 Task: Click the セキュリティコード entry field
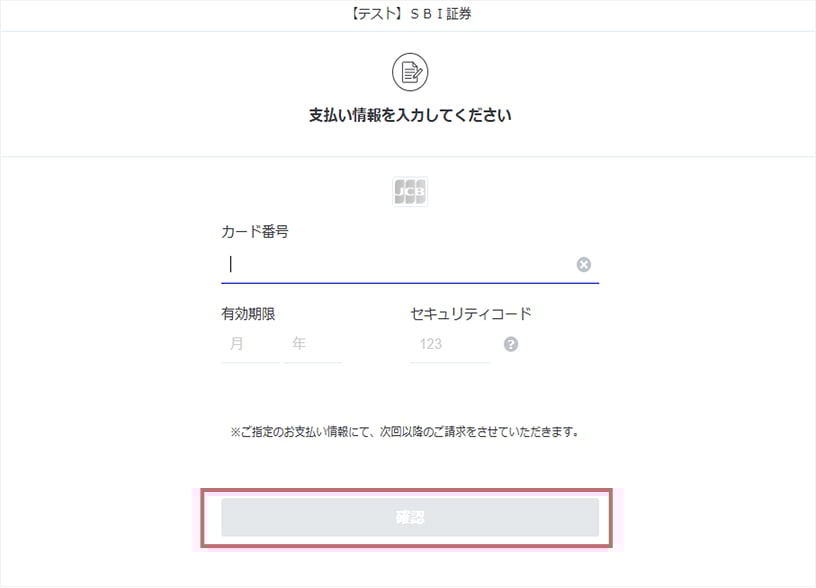448,344
